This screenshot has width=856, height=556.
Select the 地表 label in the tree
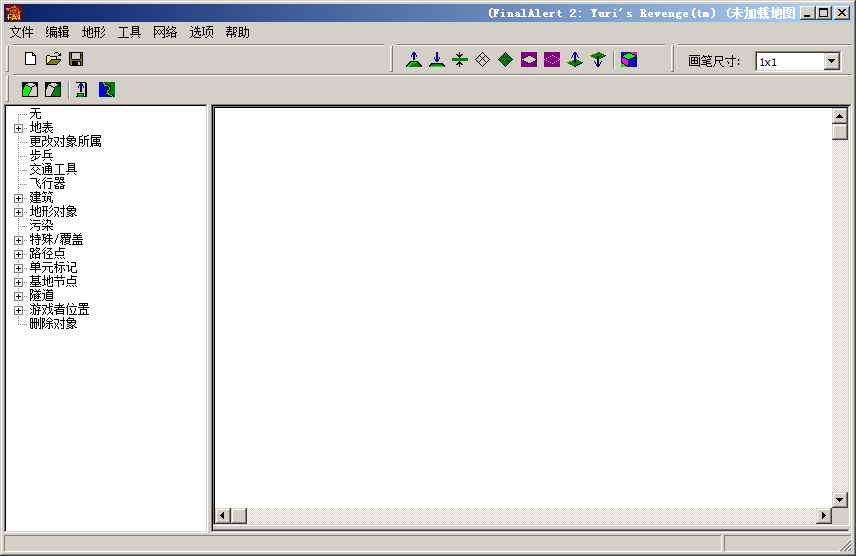[41, 128]
